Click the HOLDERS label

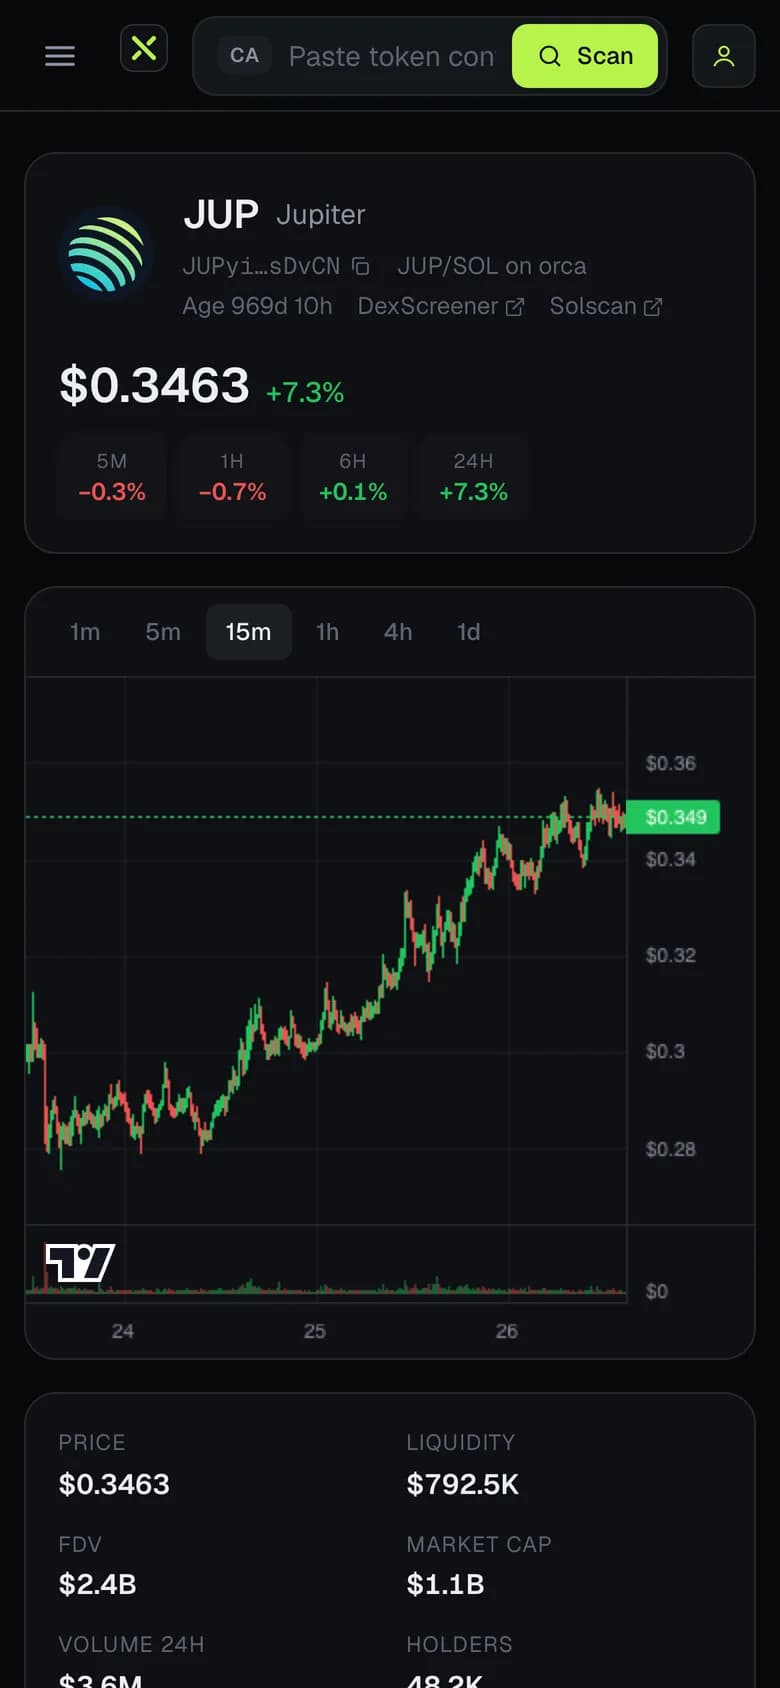[459, 1645]
